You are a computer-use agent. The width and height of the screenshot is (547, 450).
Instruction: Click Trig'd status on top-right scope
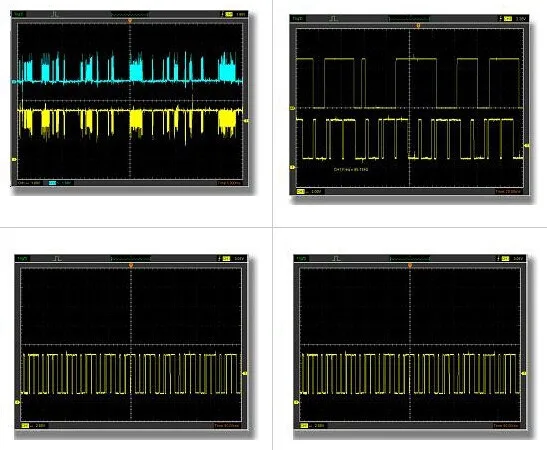tap(298, 18)
